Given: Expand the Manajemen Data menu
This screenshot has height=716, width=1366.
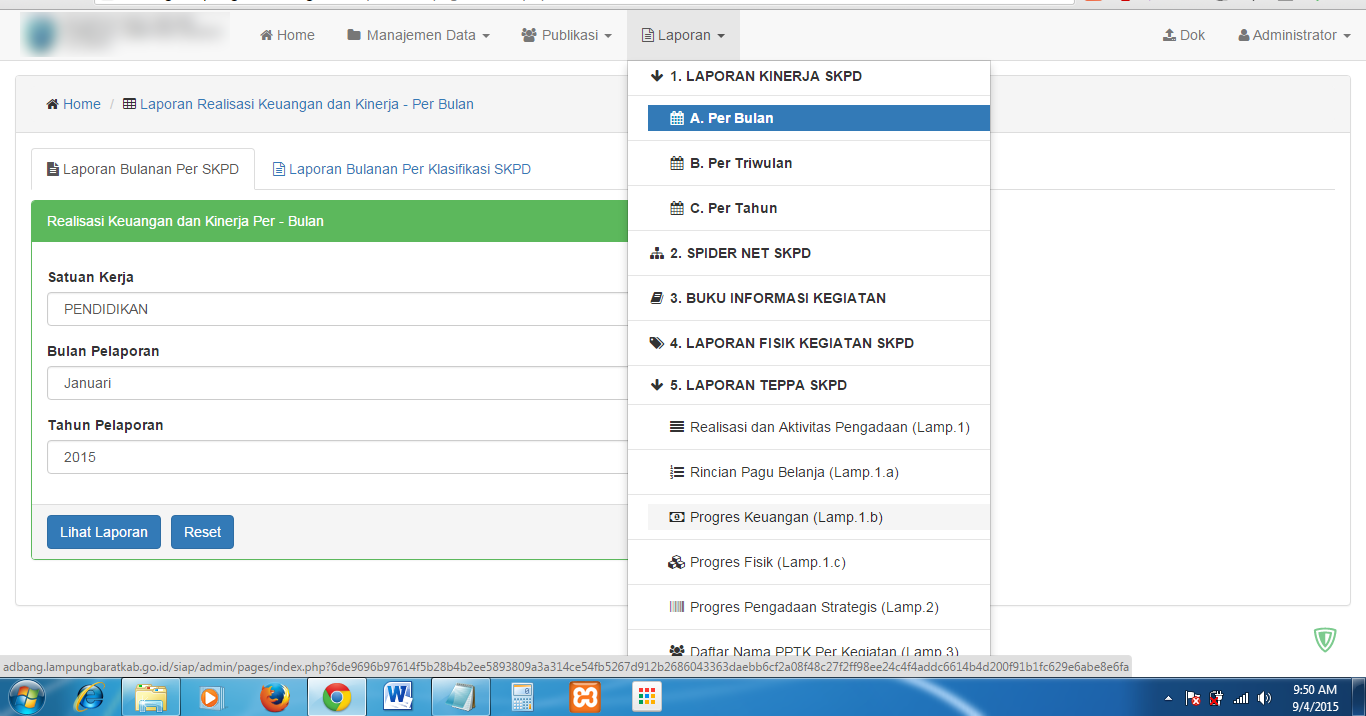Looking at the screenshot, I should click(418, 35).
